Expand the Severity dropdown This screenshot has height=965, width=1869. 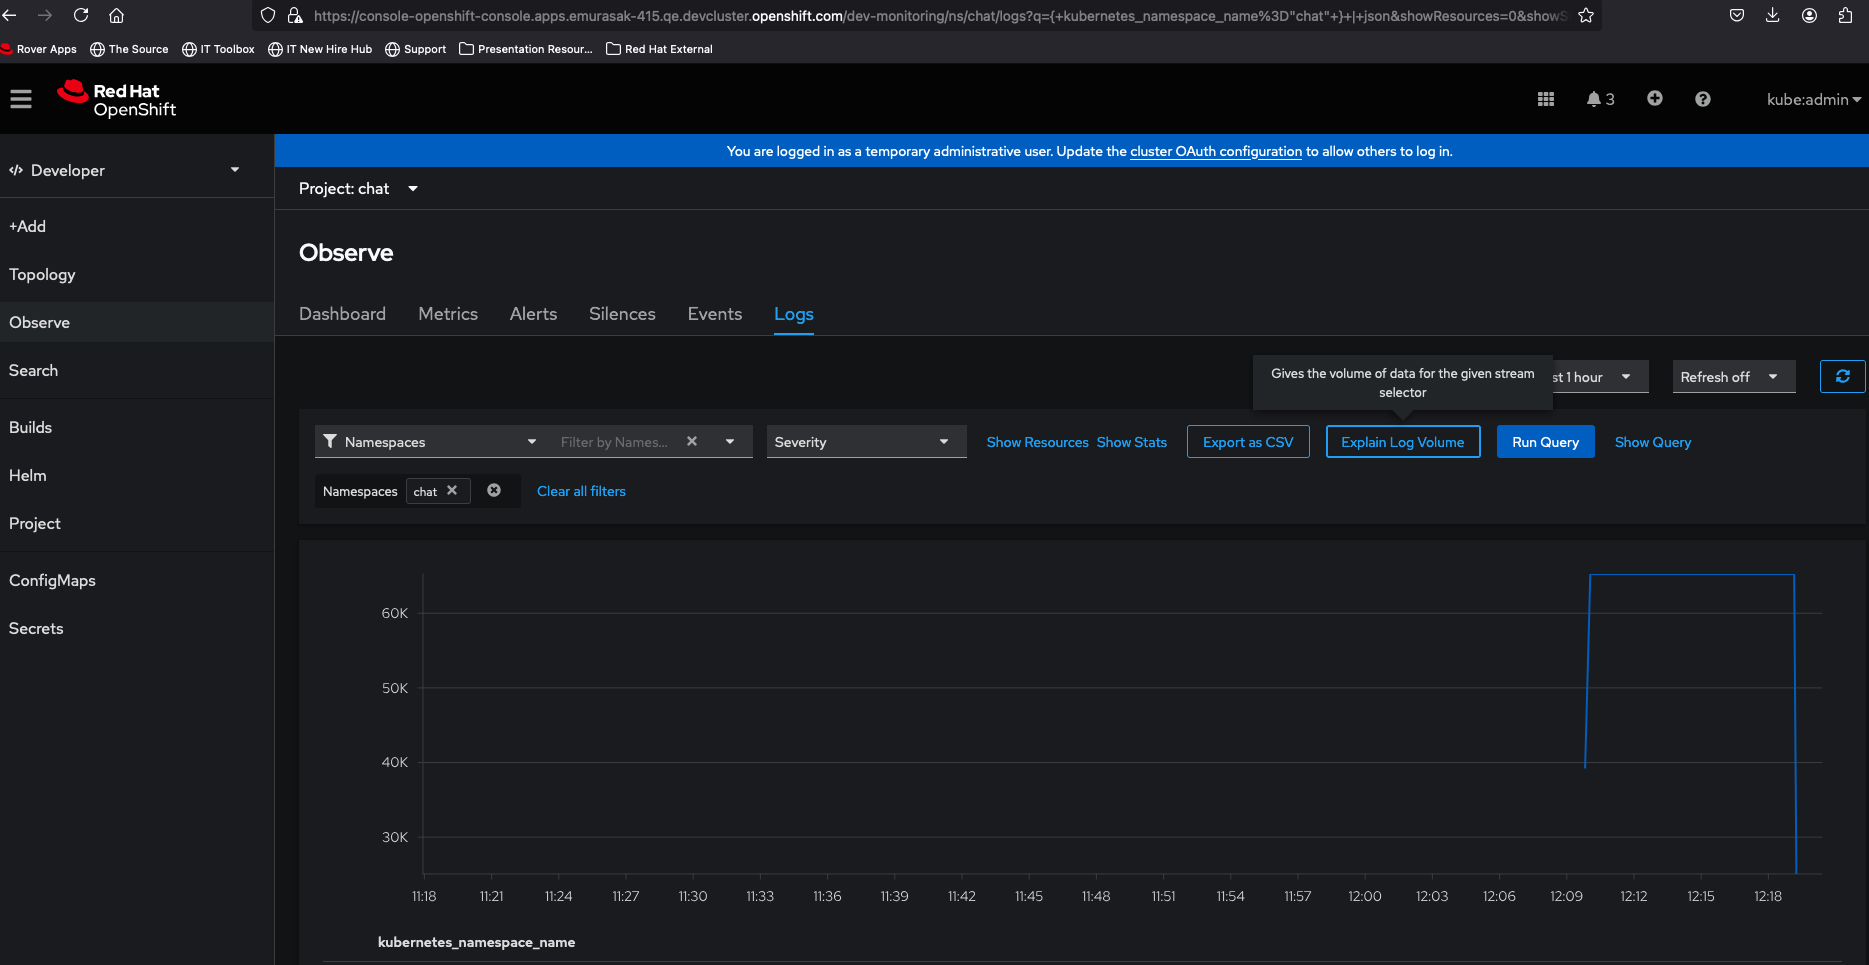[x=865, y=442]
